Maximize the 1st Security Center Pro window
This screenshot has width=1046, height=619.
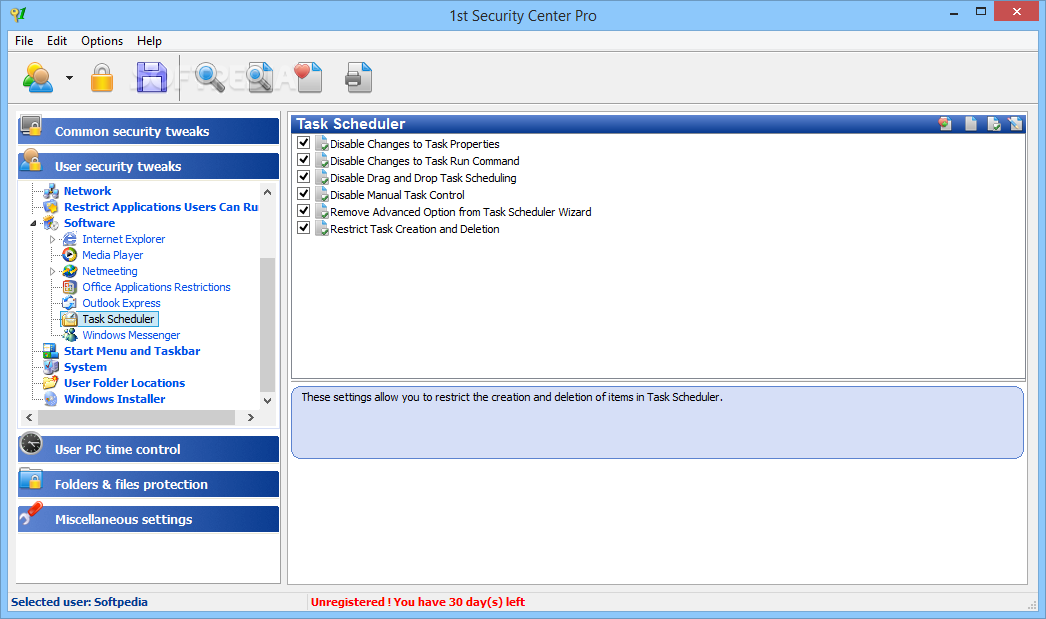click(981, 12)
